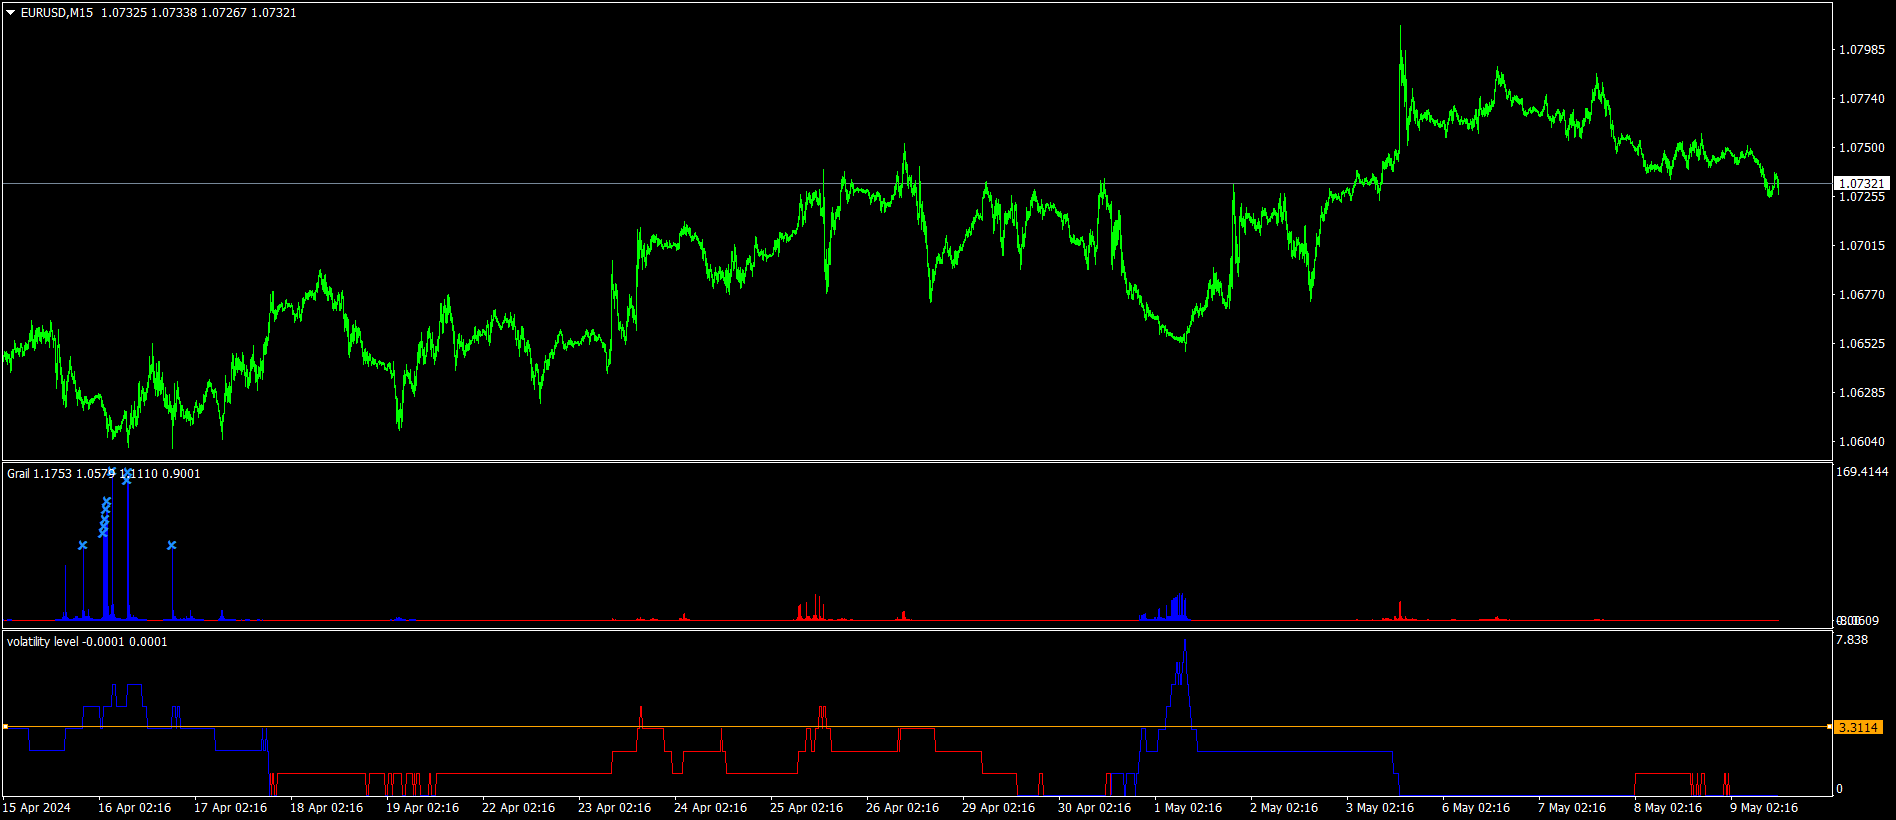Click the 29 Apr 02:16 time label

(x=999, y=808)
